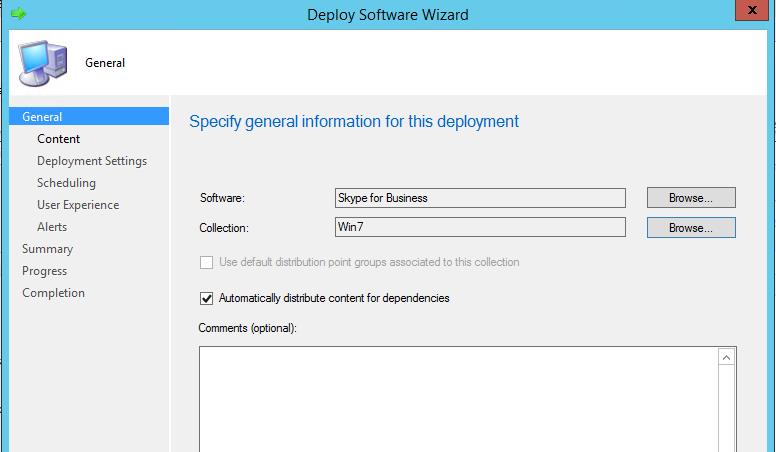
Task: Click the Collection field showing Win7
Action: [480, 228]
